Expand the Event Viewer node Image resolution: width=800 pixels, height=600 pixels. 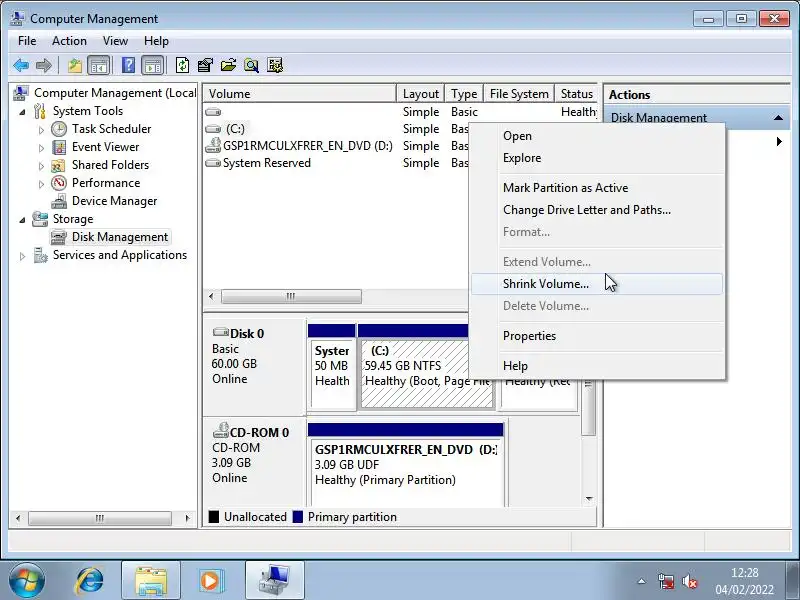coord(41,148)
